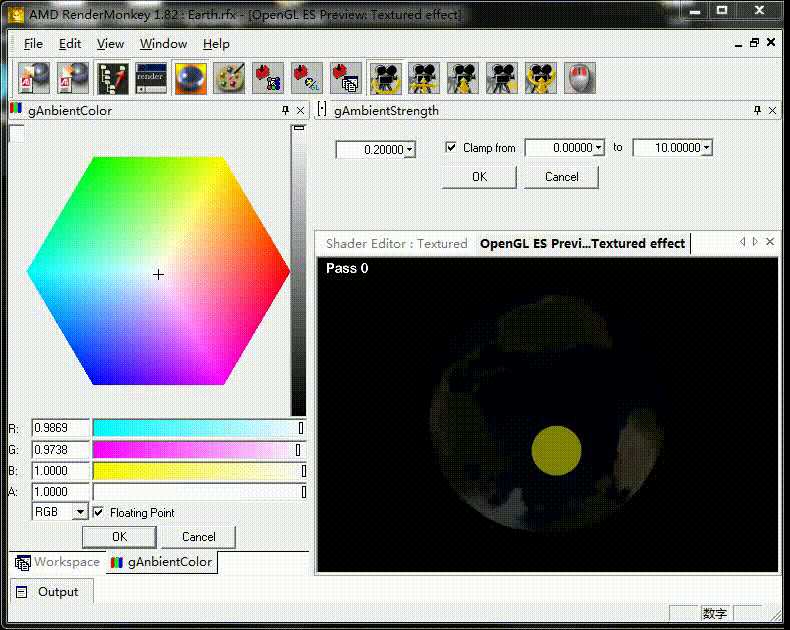Open the Edit menu

click(x=70, y=44)
